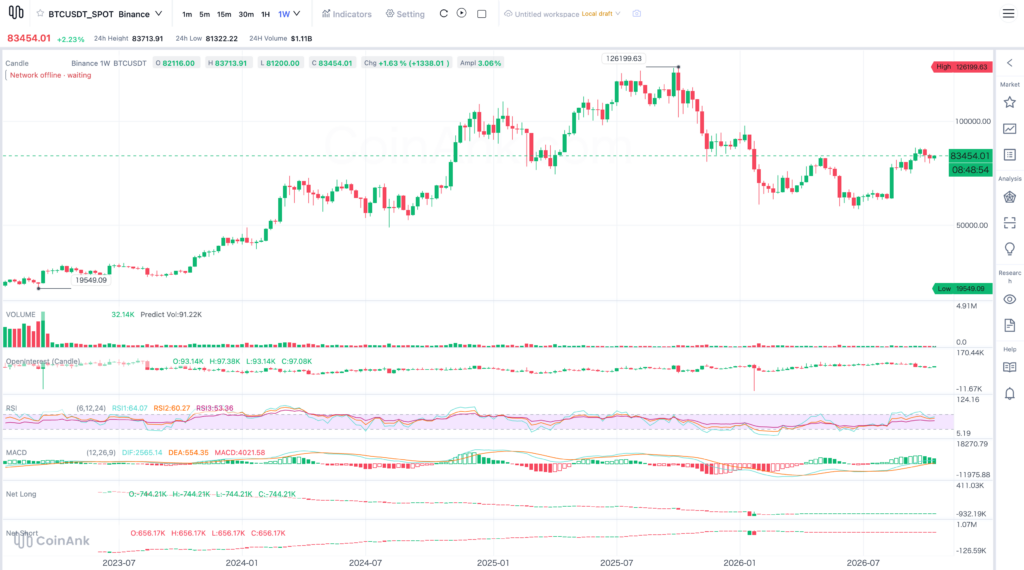Open the Indicators panel

coord(347,14)
